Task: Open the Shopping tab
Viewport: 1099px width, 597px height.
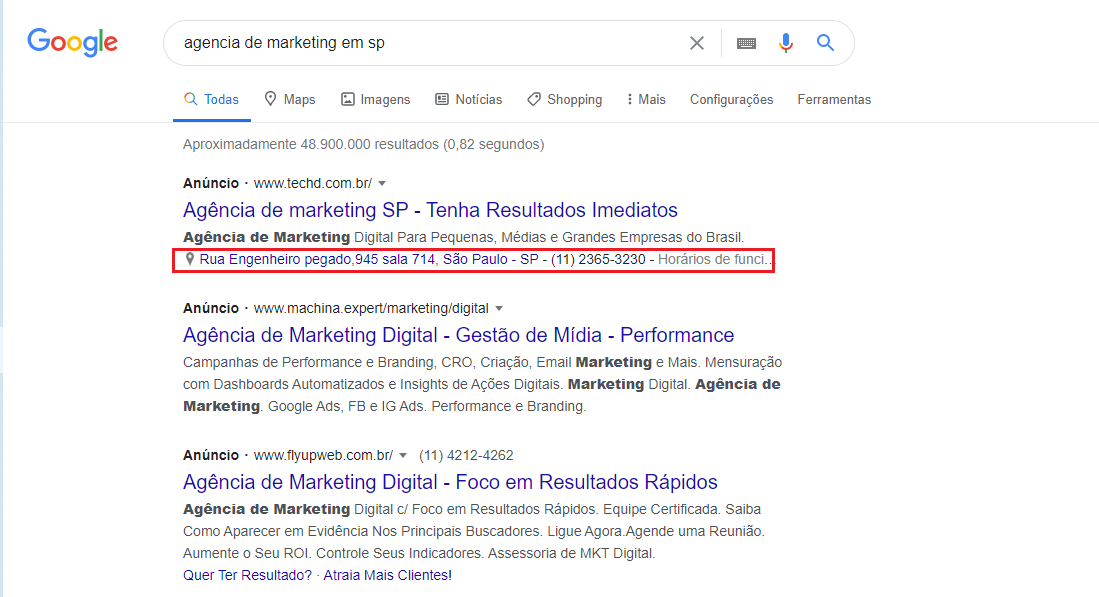Action: click(x=565, y=100)
